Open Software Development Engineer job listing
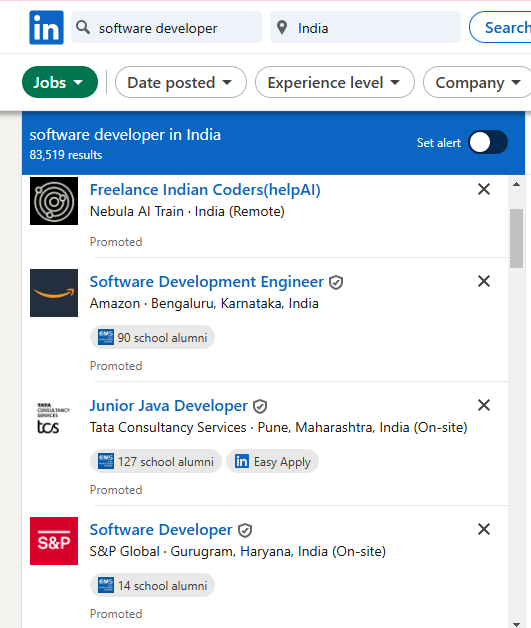The width and height of the screenshot is (531, 628). (x=207, y=282)
